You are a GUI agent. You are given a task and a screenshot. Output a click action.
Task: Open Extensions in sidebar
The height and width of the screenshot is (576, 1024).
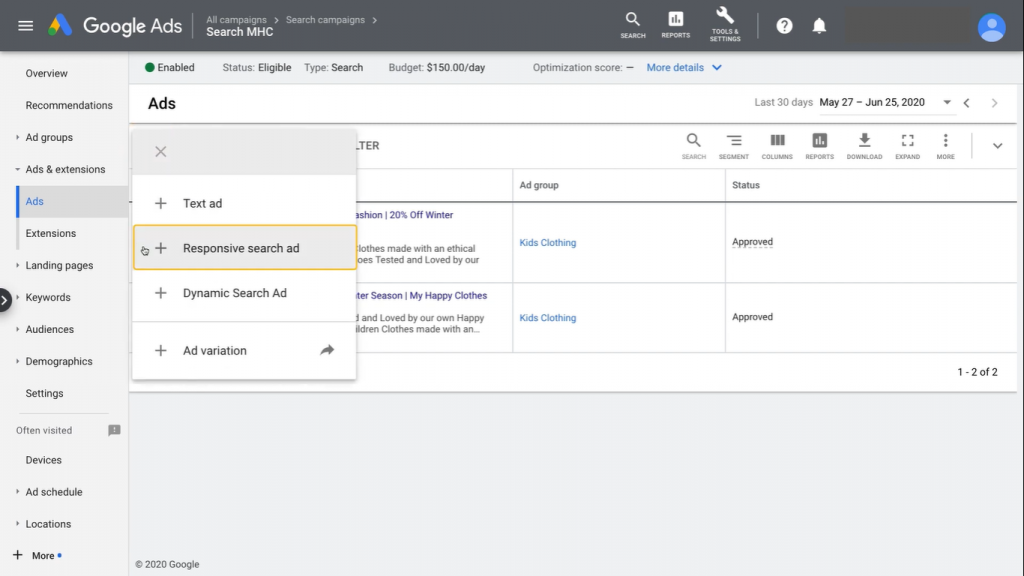coord(50,233)
